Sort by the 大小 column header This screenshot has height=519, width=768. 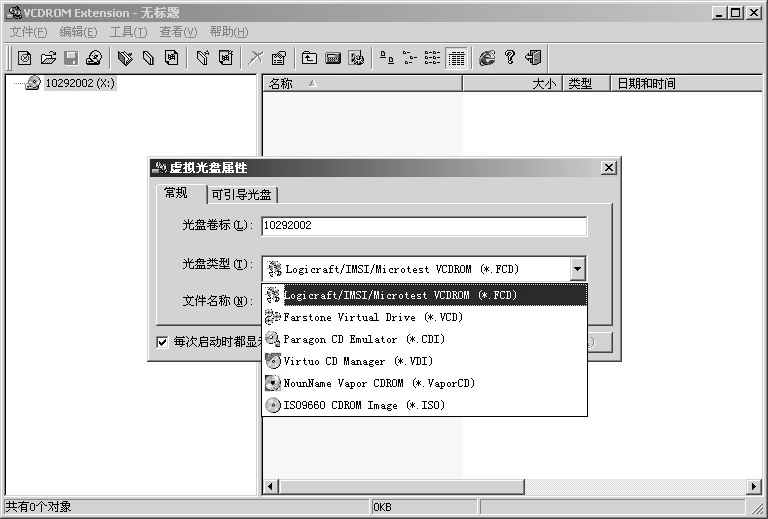[x=512, y=84]
